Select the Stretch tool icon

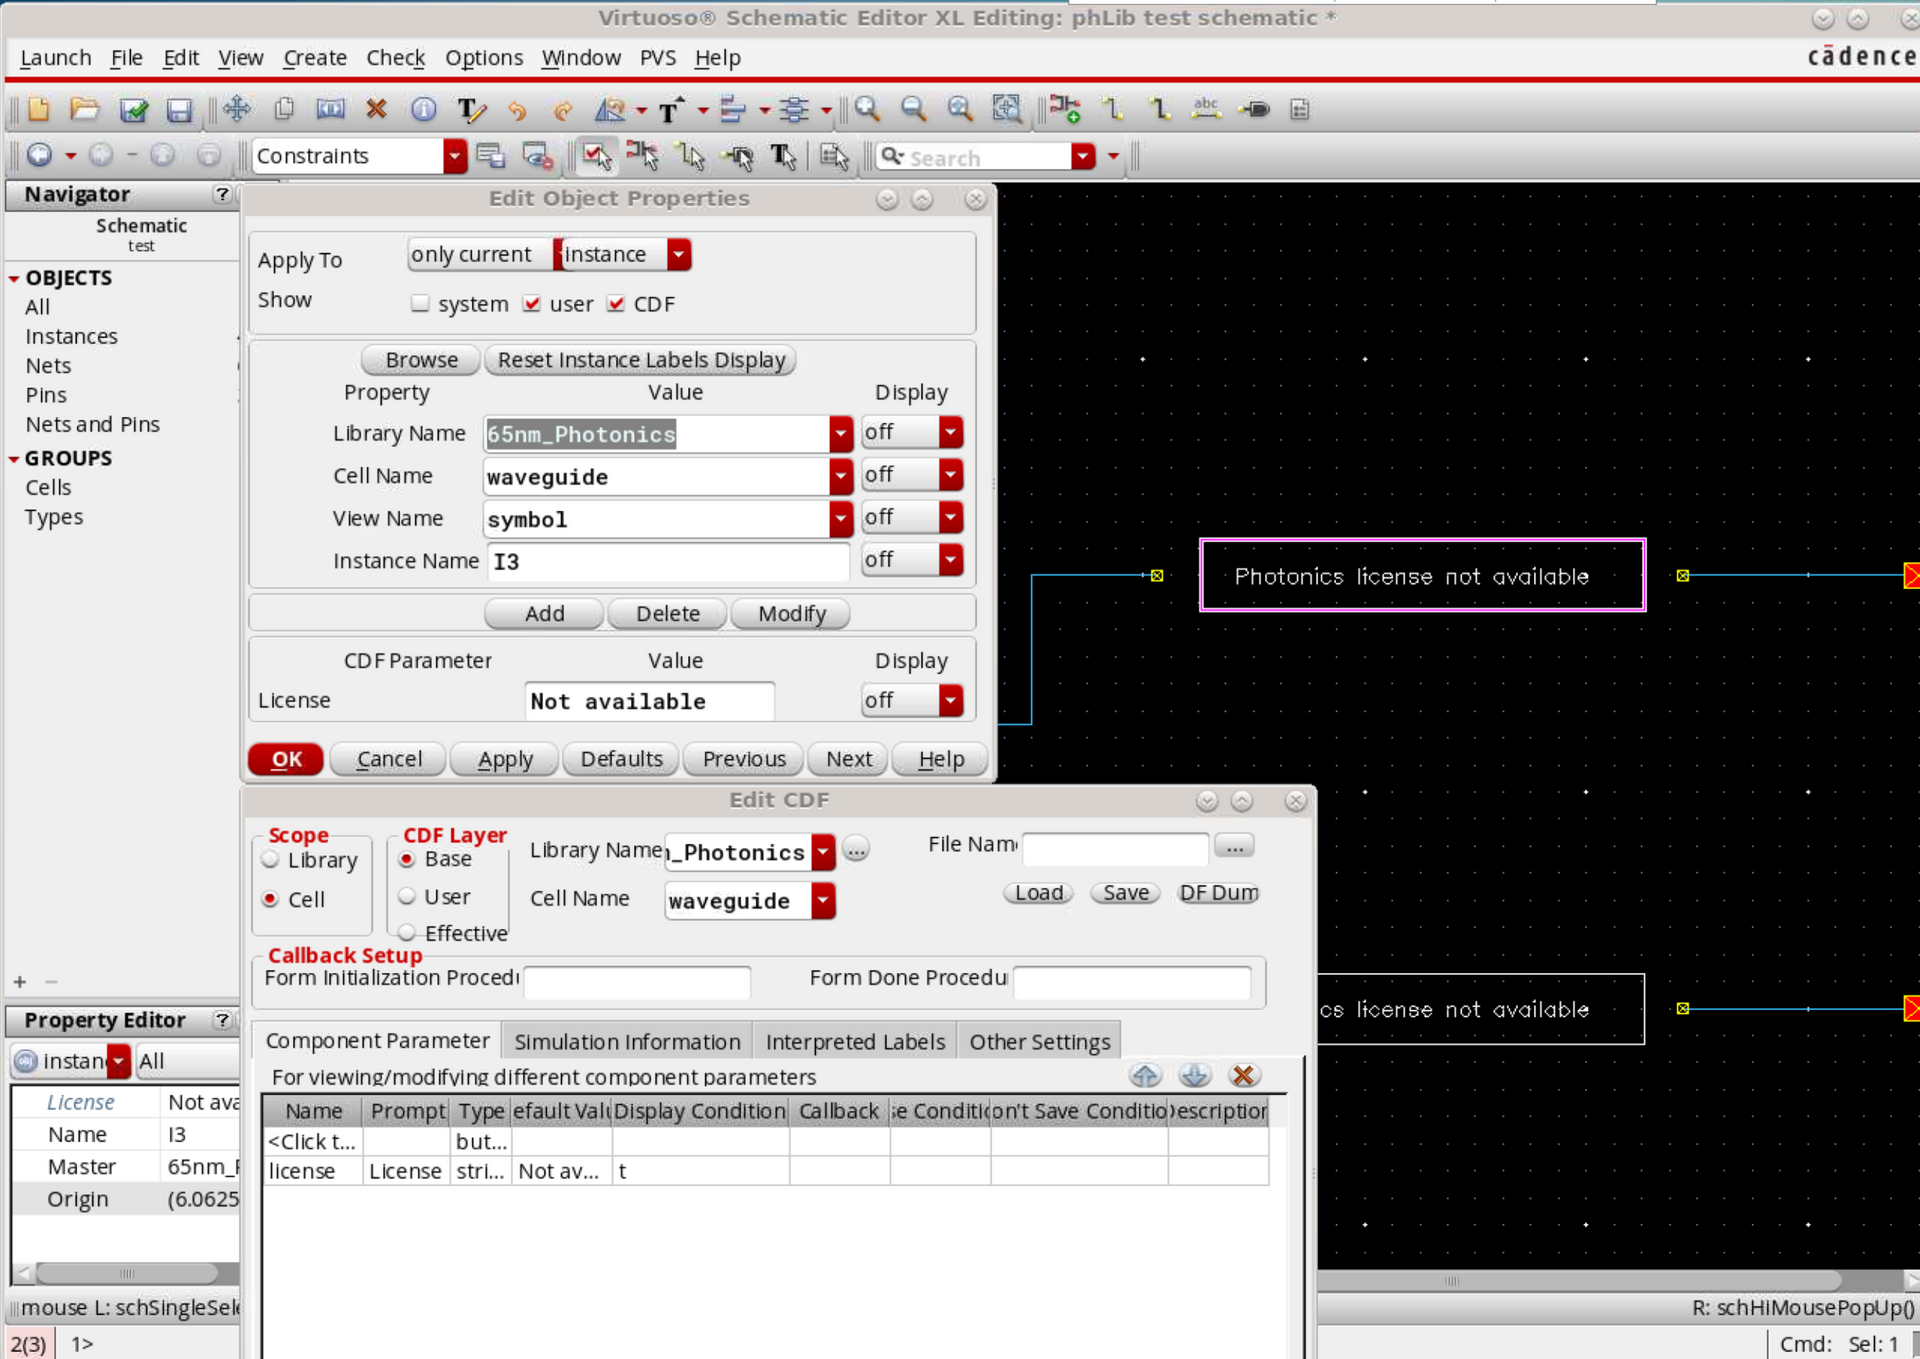[330, 108]
